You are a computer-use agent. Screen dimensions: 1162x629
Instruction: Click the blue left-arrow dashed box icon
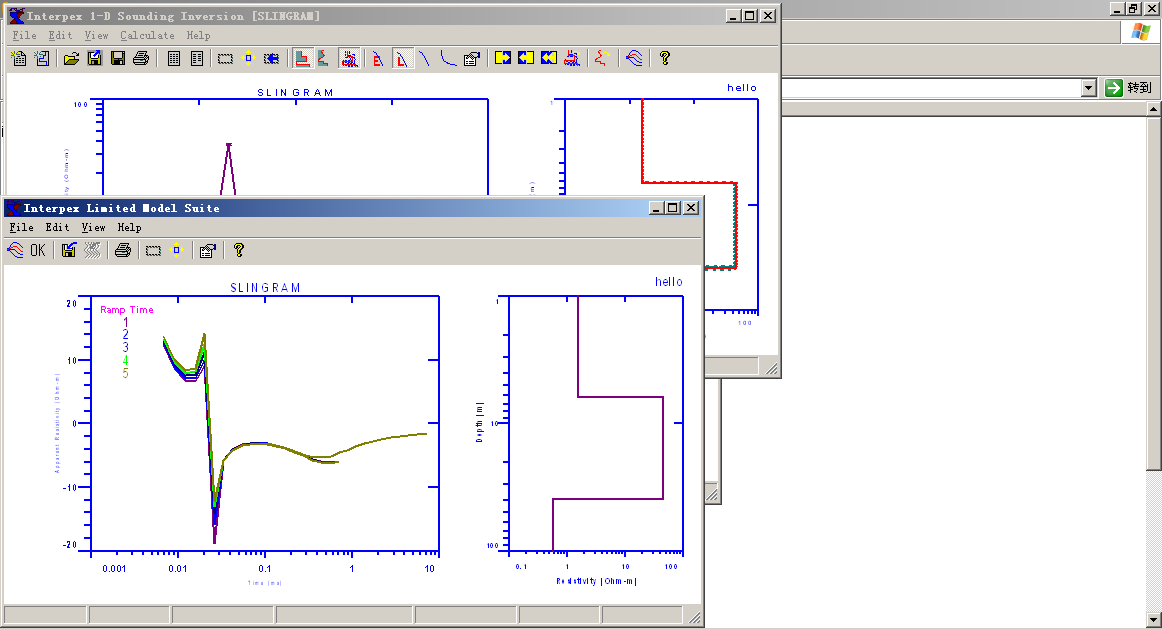pyautogui.click(x=272, y=59)
